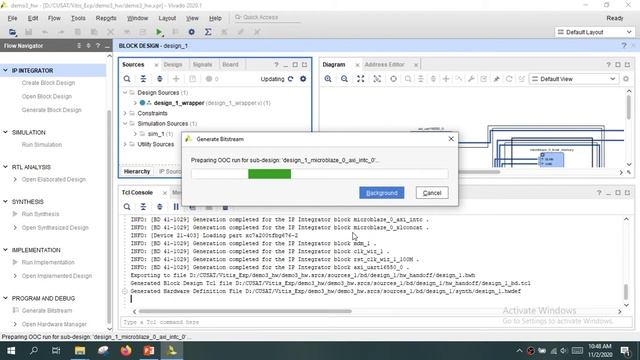Zoom in on the Diagram

click(x=328, y=79)
